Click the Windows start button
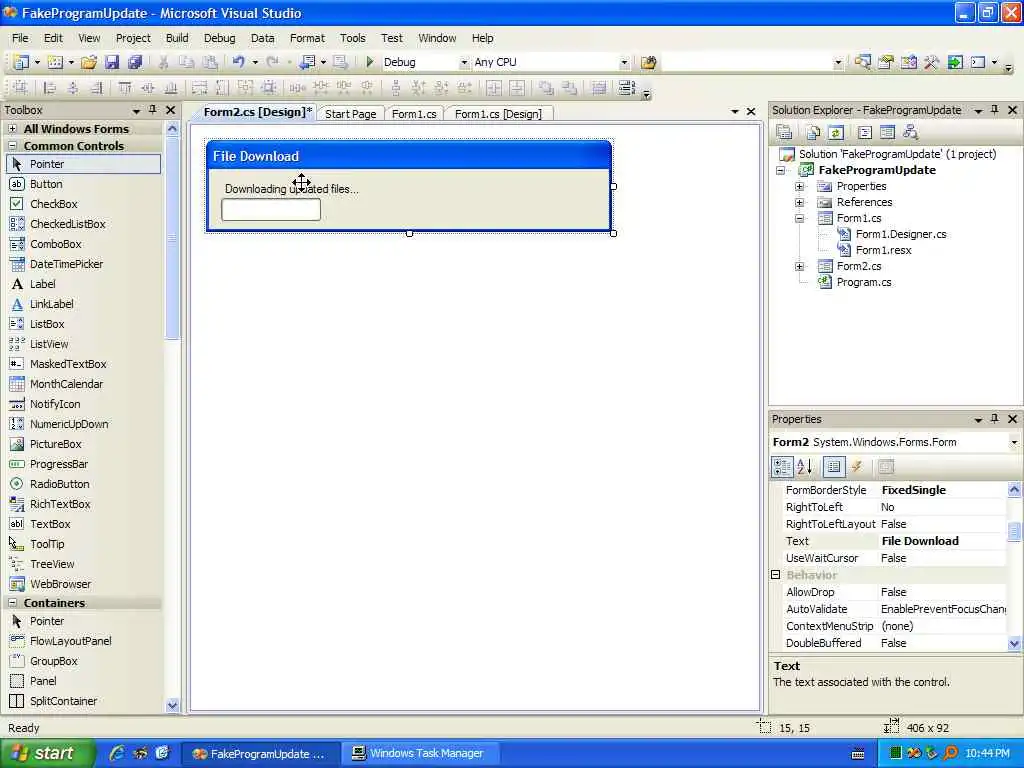The height and width of the screenshot is (768, 1024). (47, 753)
